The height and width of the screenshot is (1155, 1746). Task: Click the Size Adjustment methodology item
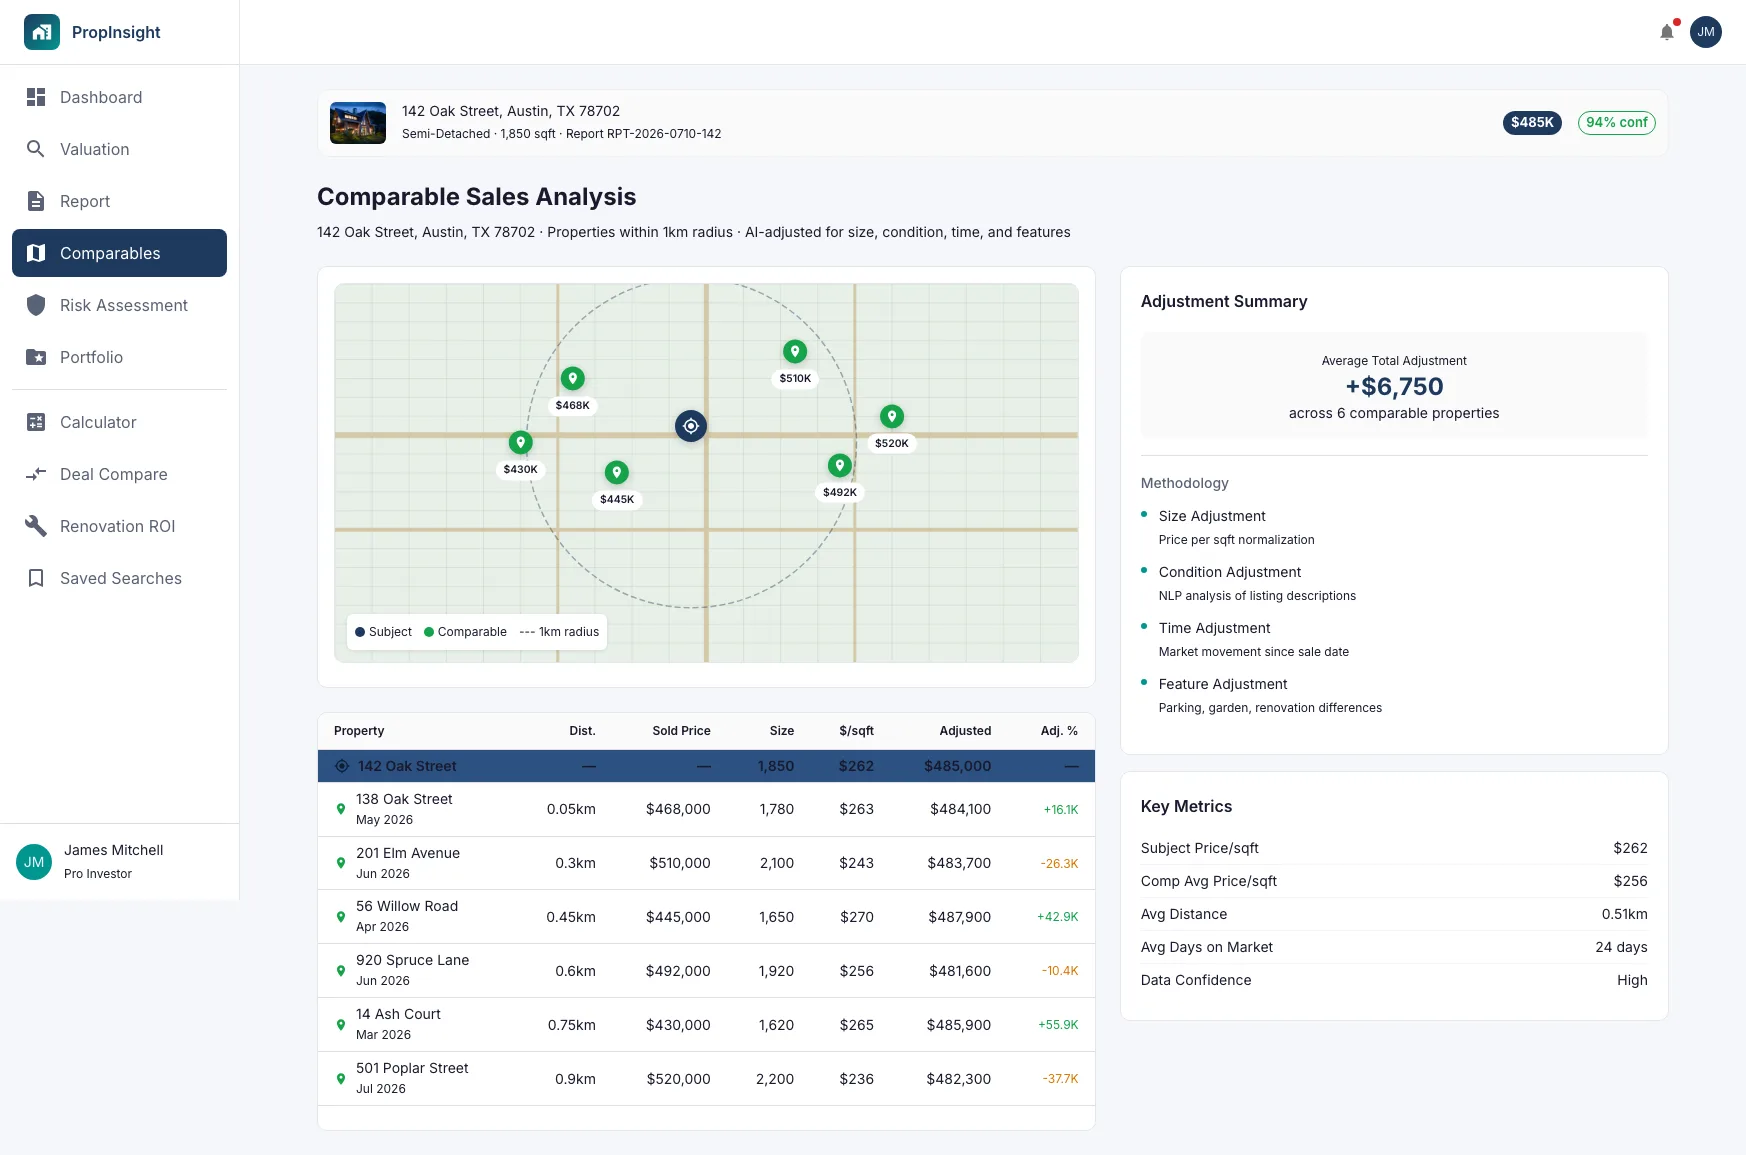[x=1394, y=527]
